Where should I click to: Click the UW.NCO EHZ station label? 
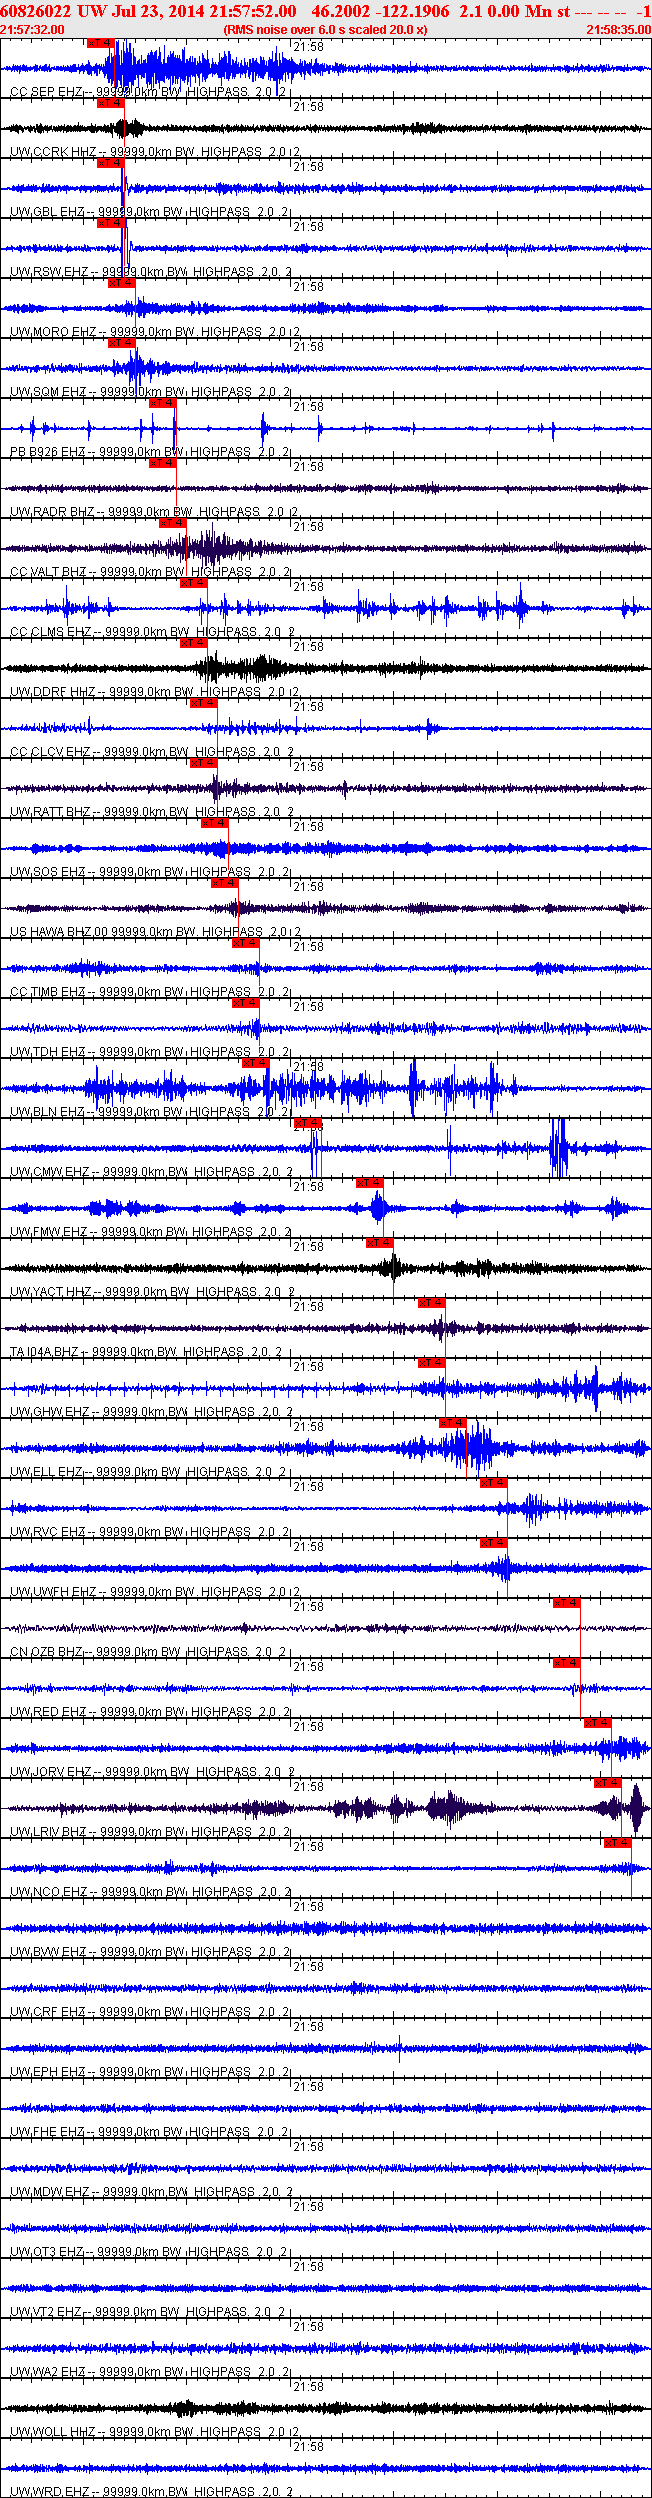49,1892
